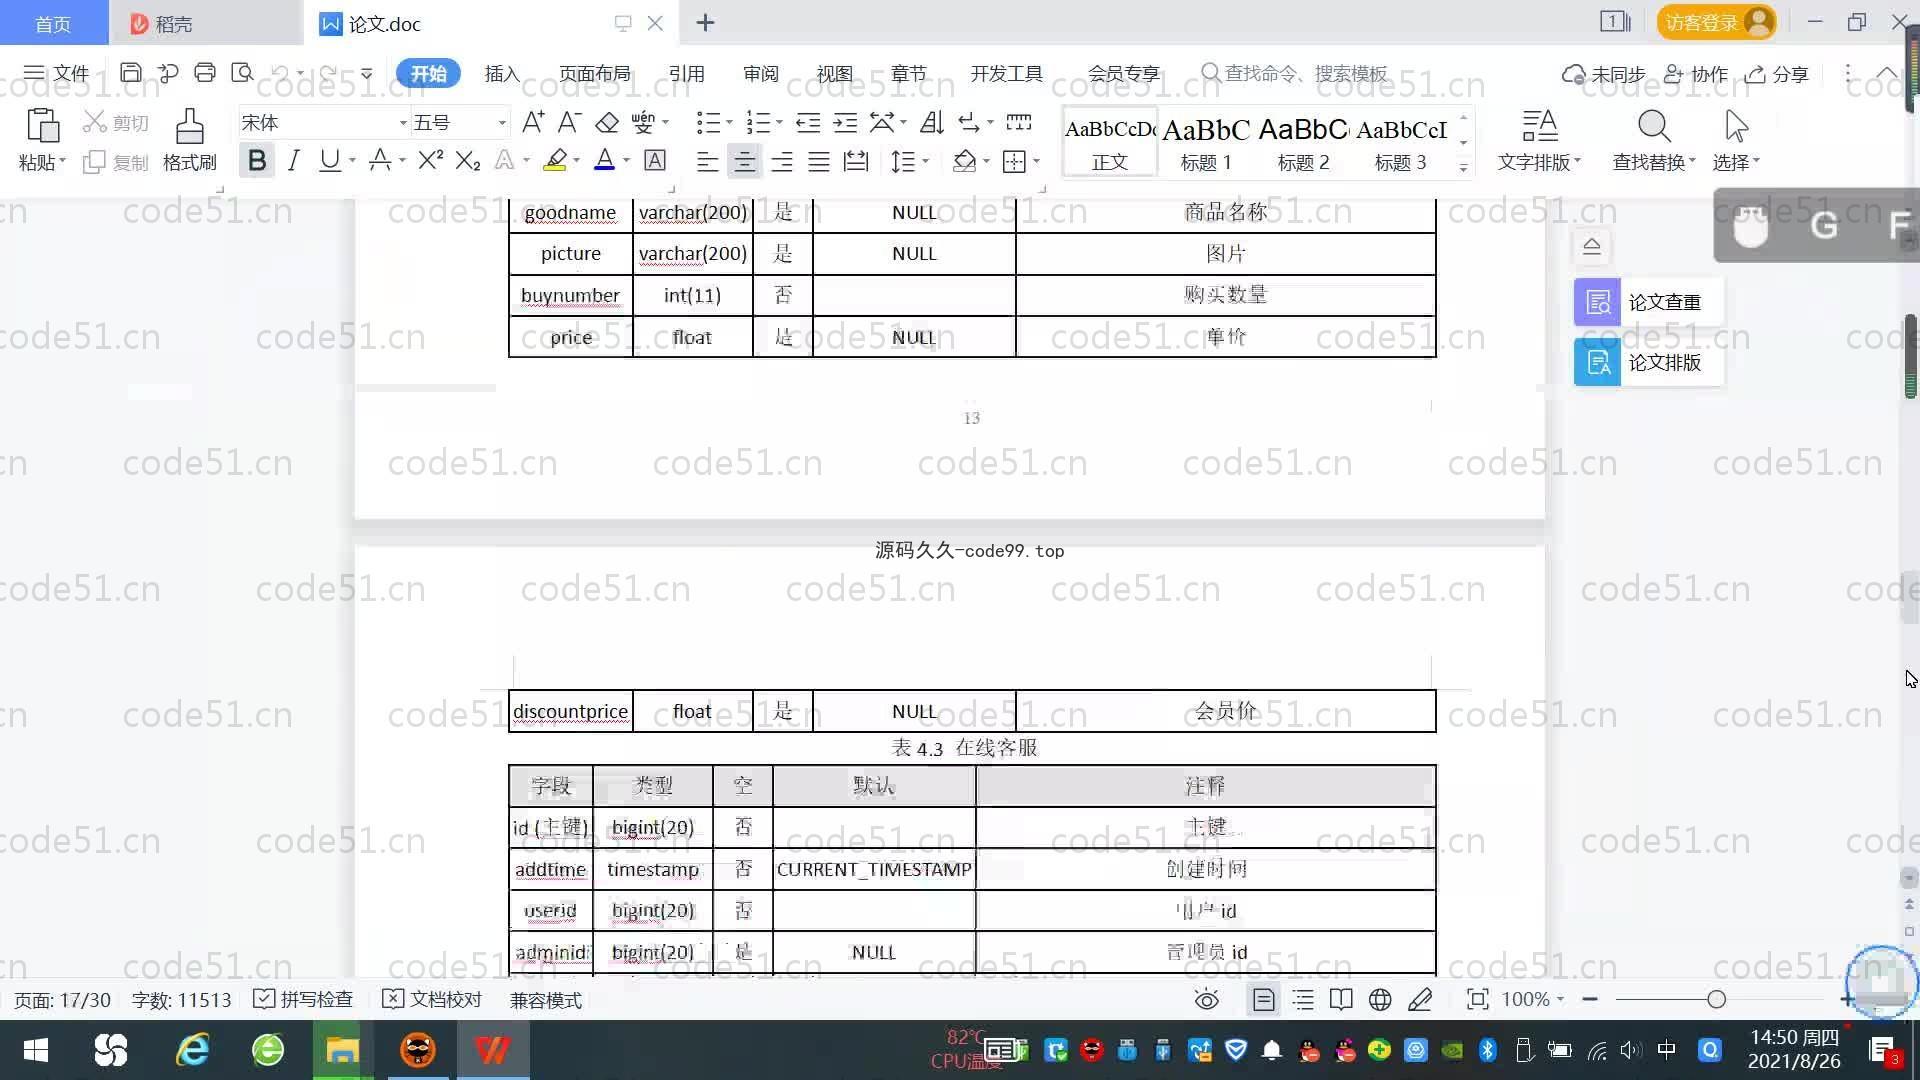Click the Show/Hide paragraph marks icon
This screenshot has width=1920, height=1080.
pos(969,123)
